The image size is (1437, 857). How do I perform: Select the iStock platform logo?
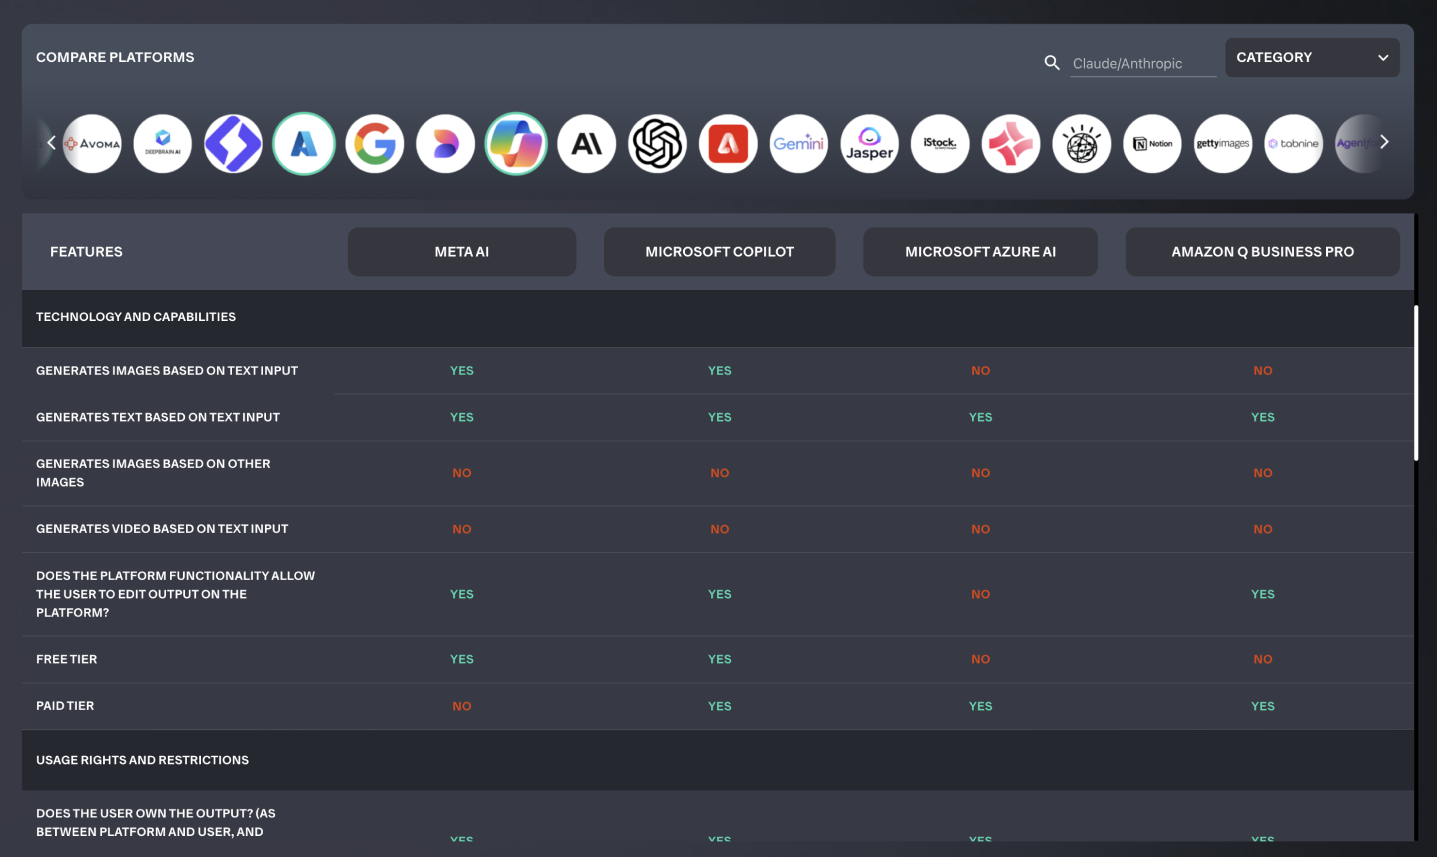[x=940, y=144]
